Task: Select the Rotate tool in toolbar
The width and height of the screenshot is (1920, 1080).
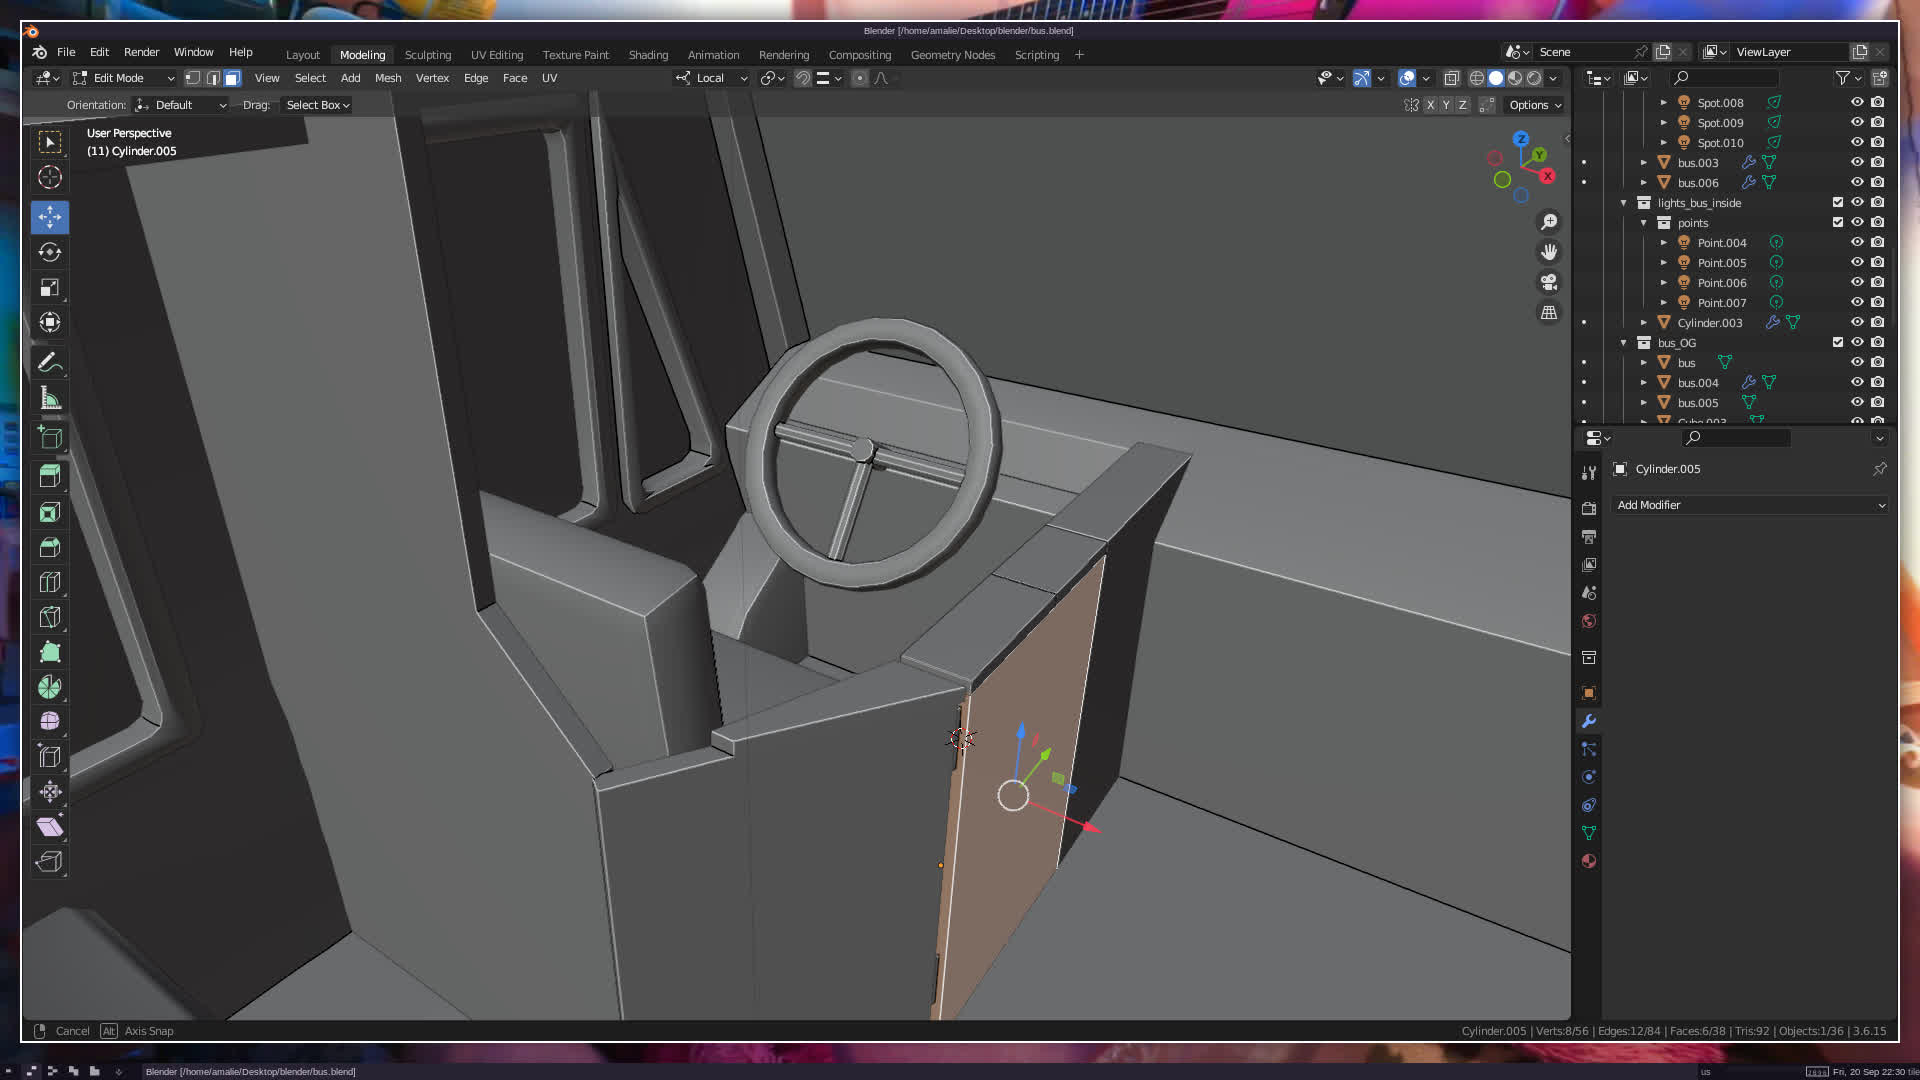Action: (49, 252)
